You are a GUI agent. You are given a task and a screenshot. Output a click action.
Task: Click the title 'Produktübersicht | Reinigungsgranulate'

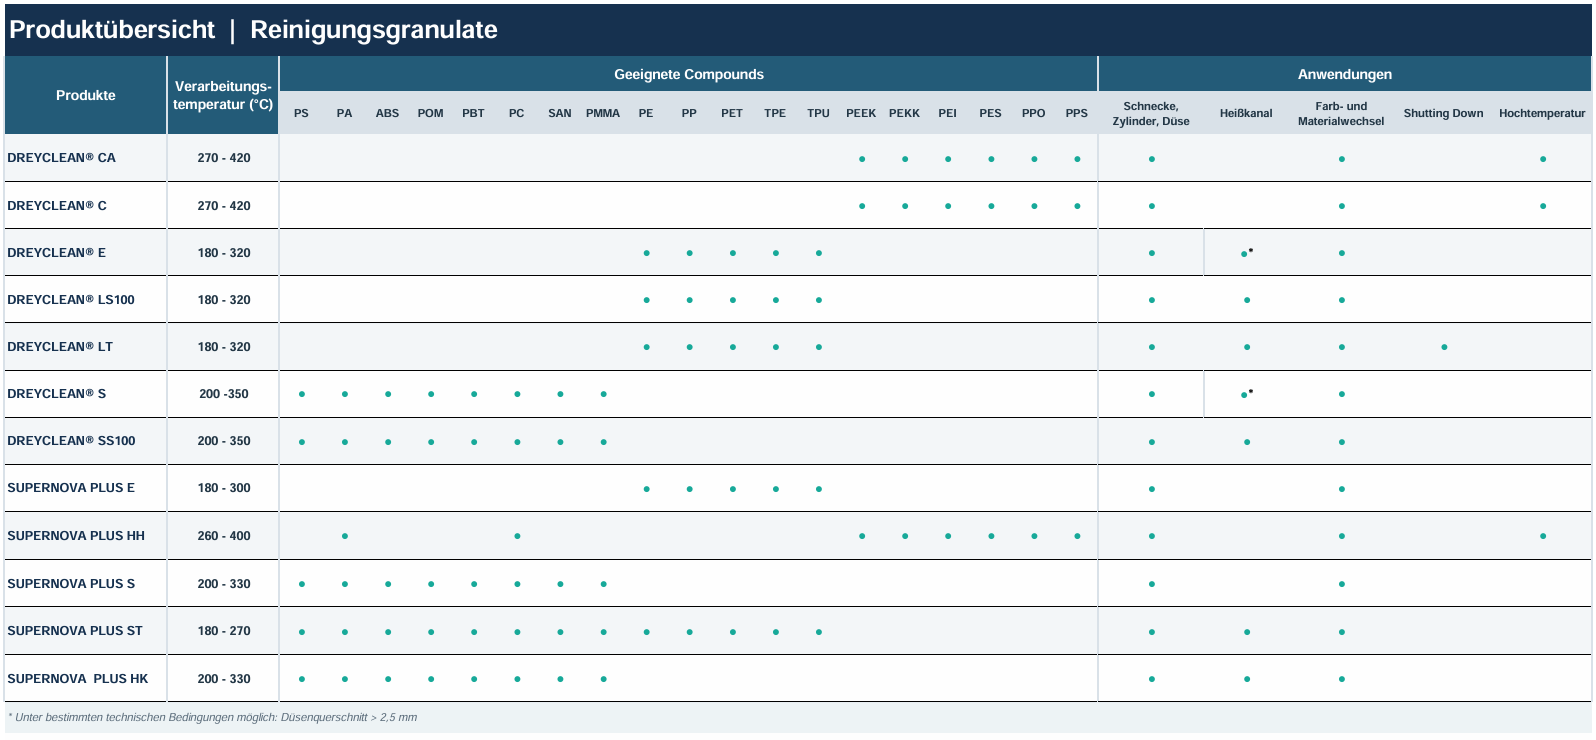click(253, 30)
